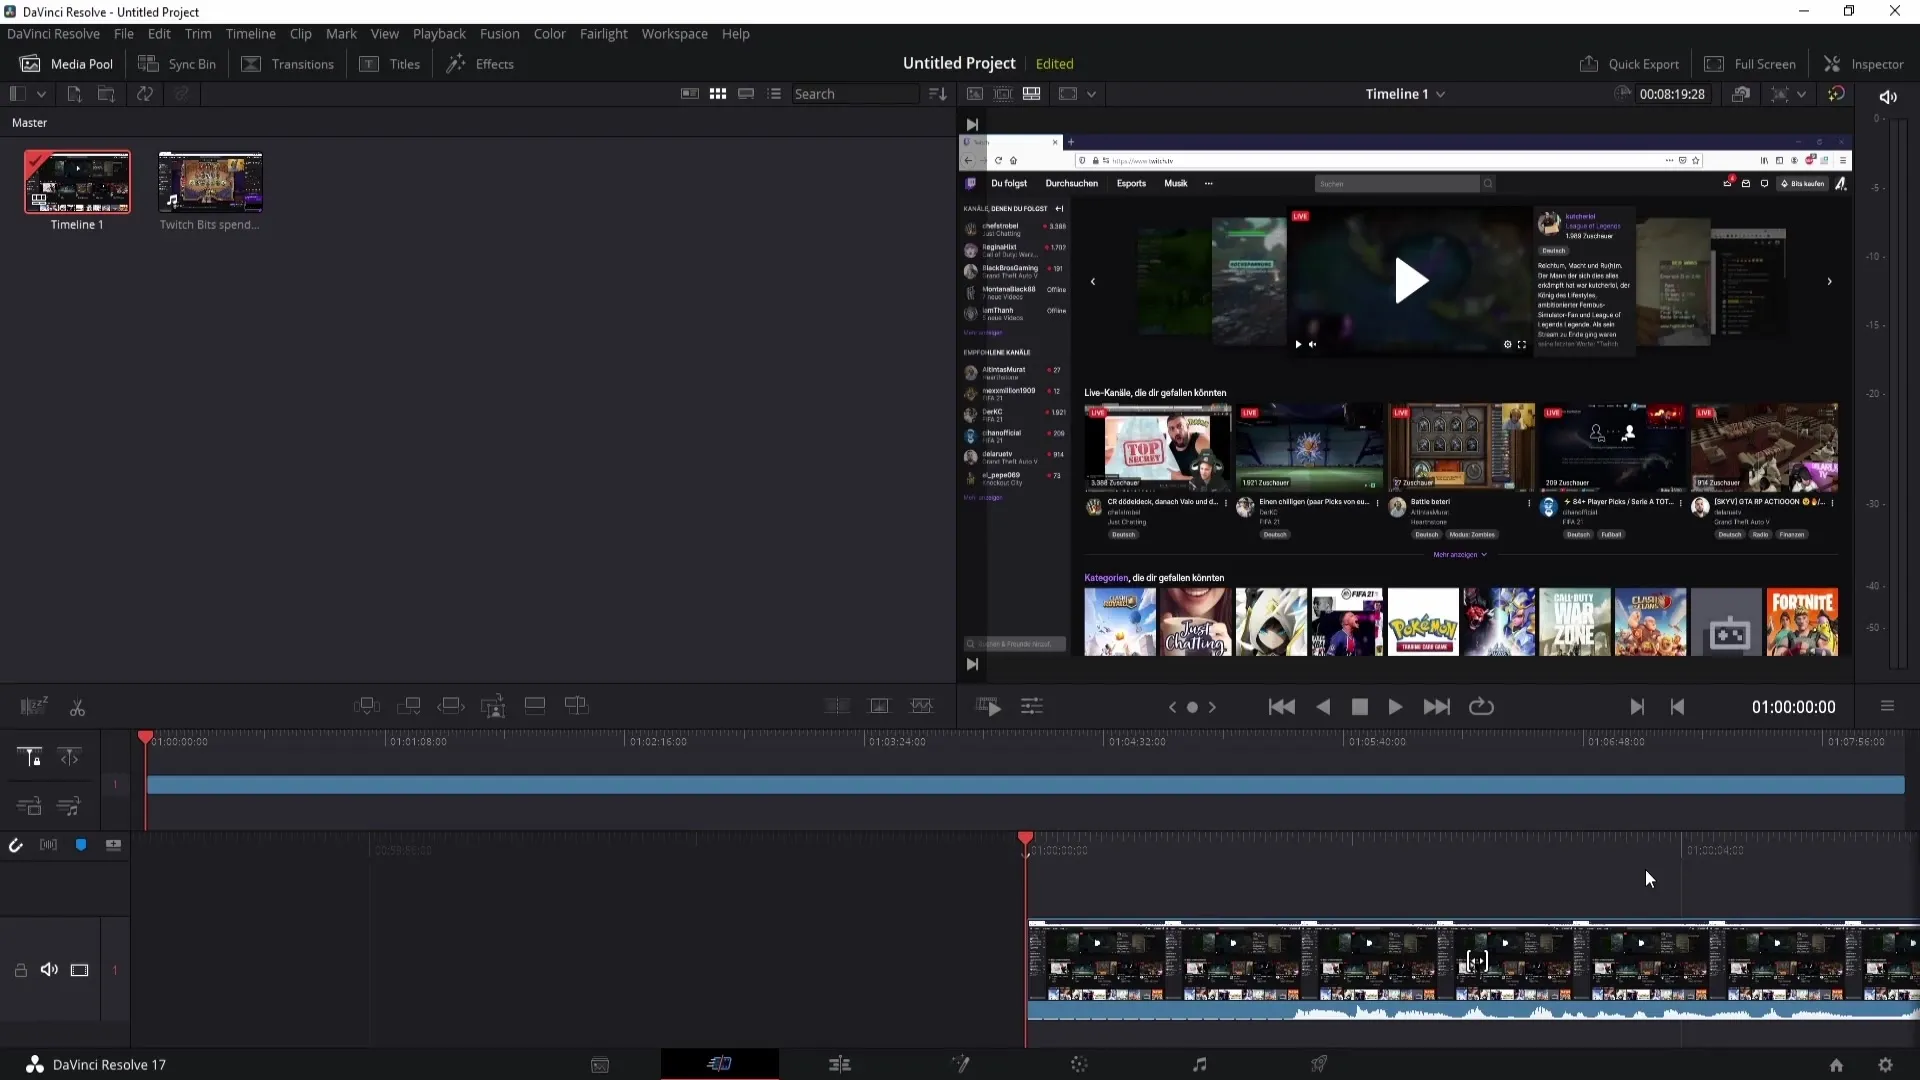Screen dimensions: 1920x1080
Task: Open the File menu
Action: 124,34
